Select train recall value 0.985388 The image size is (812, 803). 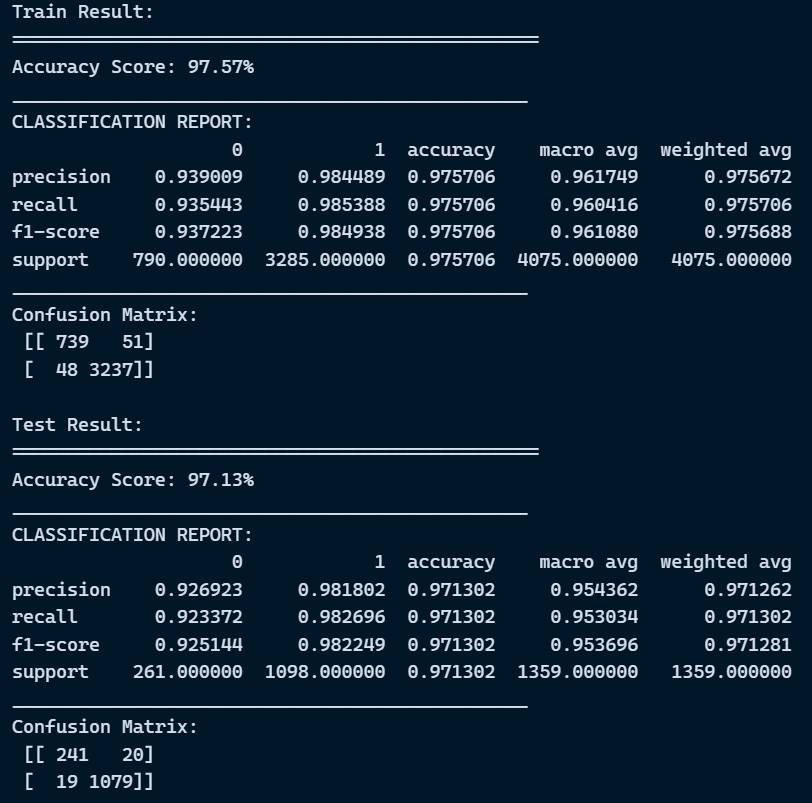(342, 205)
